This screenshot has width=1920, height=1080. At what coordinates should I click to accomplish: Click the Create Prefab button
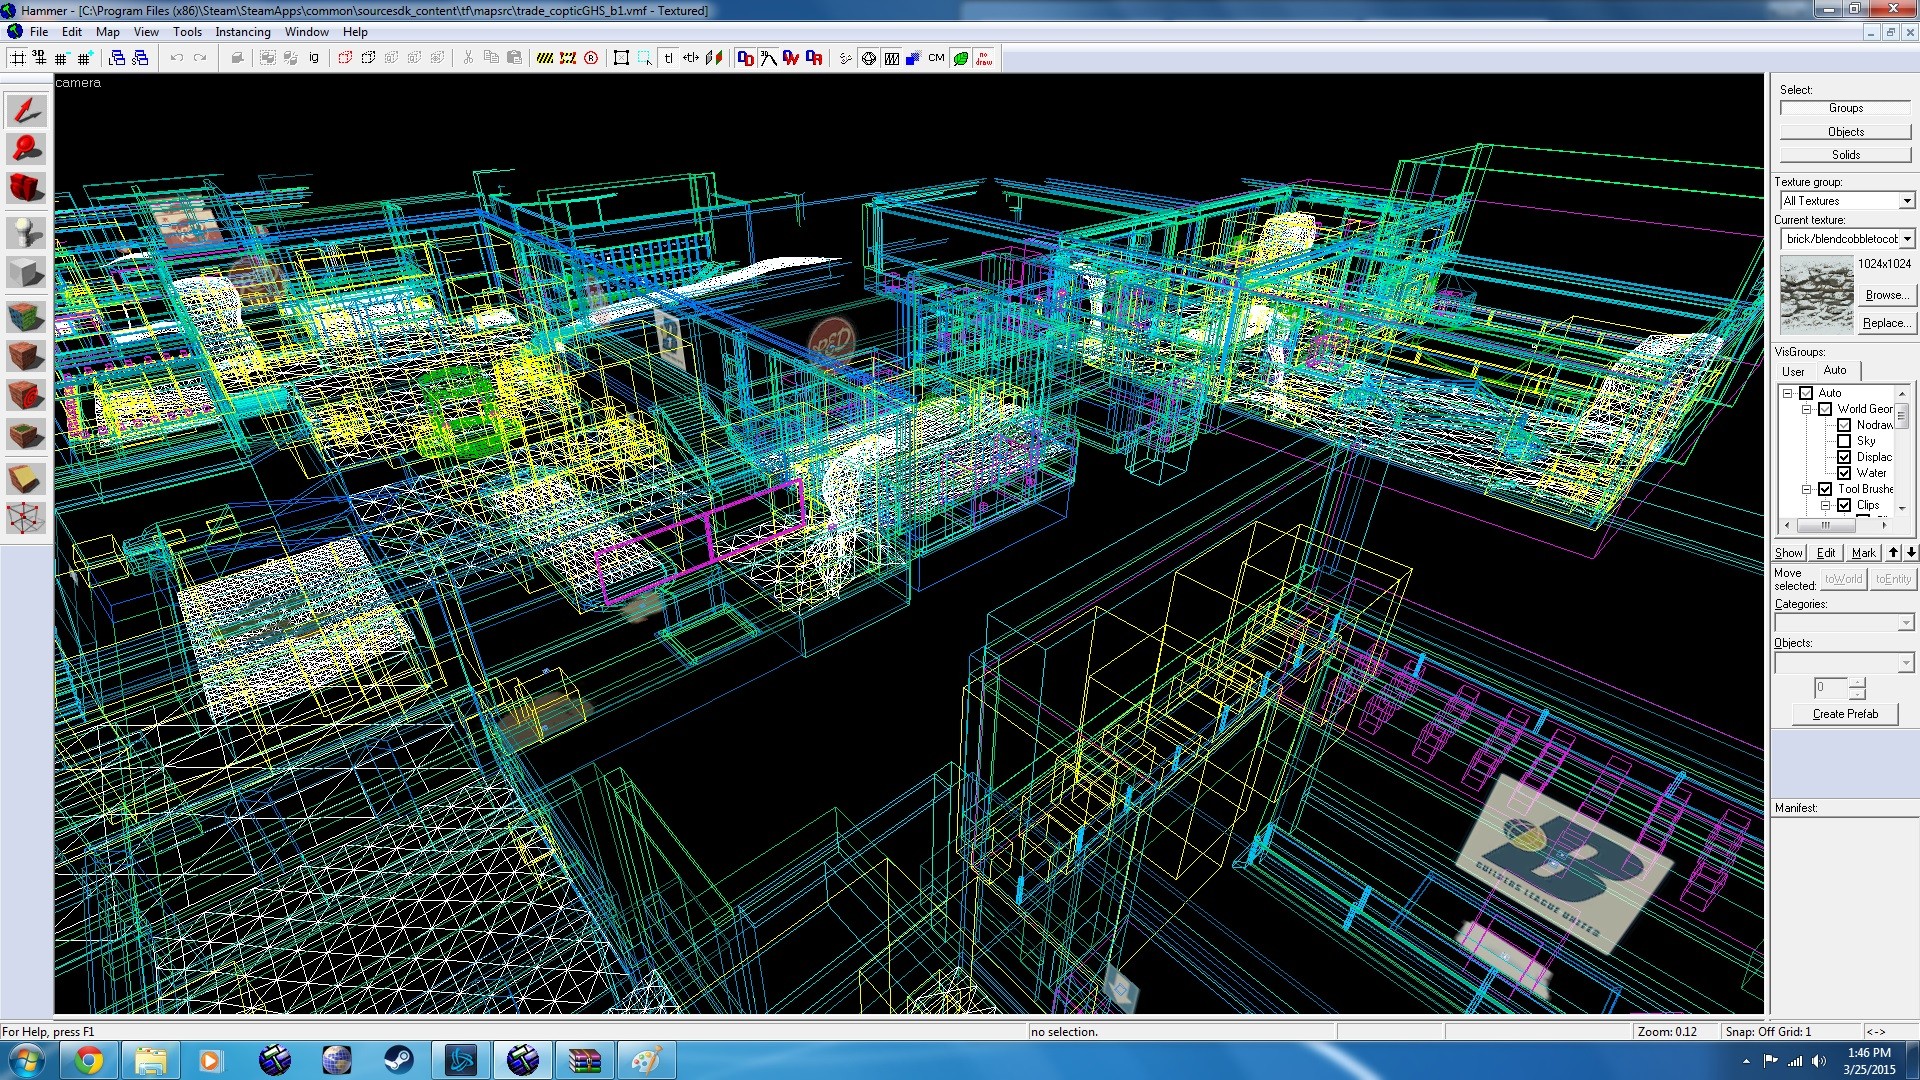(1845, 714)
